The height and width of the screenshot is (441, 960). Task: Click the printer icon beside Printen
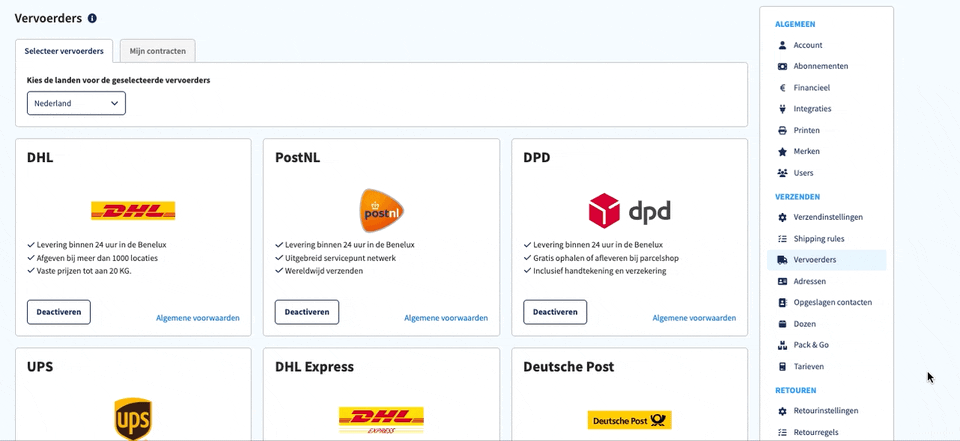[x=782, y=130]
